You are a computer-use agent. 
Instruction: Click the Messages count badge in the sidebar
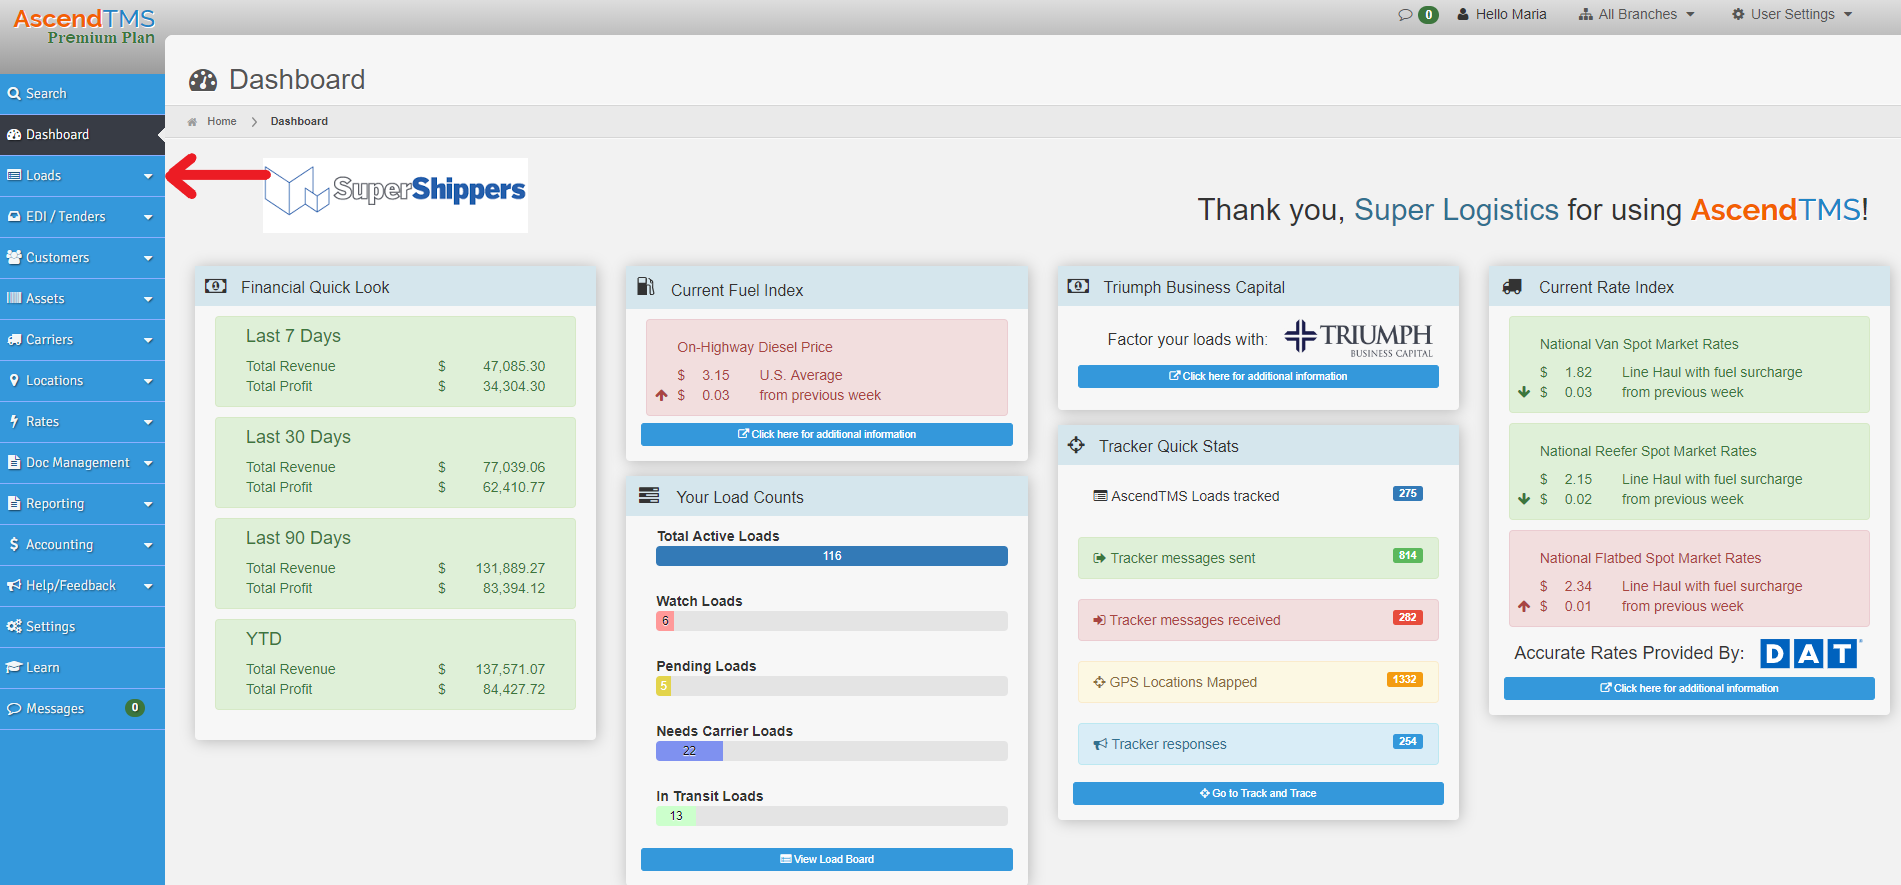tap(135, 708)
